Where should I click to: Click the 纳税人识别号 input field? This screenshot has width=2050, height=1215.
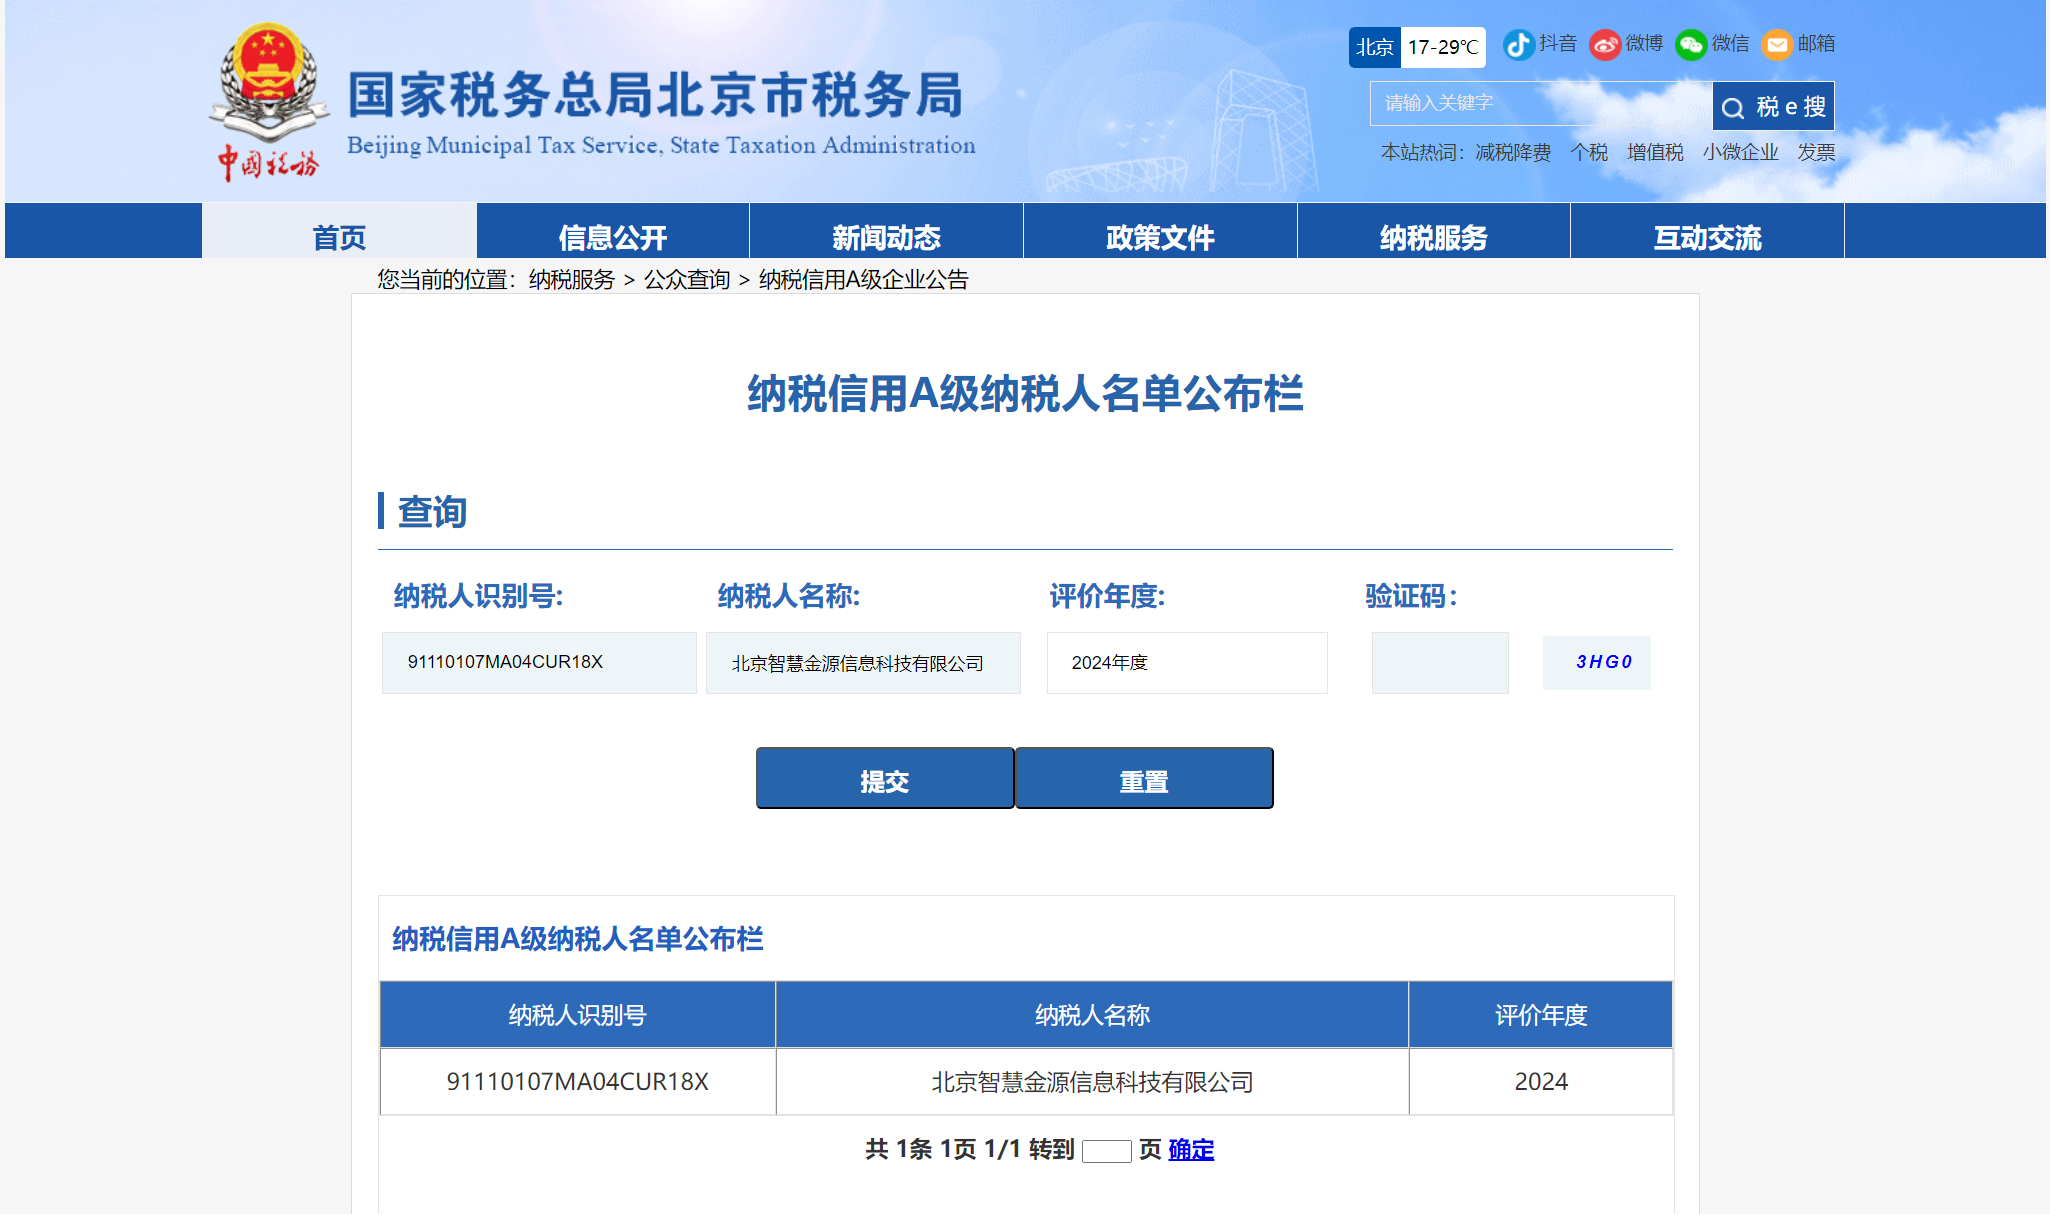click(539, 662)
